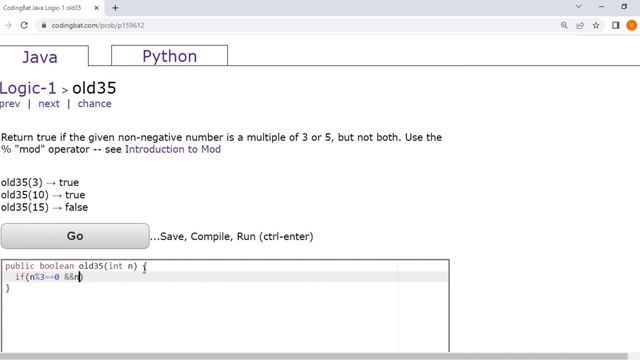
Task: Click the public boolean old35 code line
Action: 76,266
